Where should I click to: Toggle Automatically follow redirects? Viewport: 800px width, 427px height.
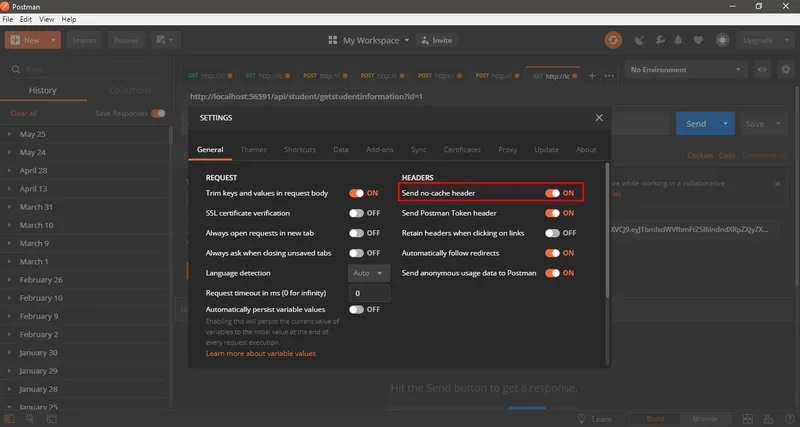[552, 253]
